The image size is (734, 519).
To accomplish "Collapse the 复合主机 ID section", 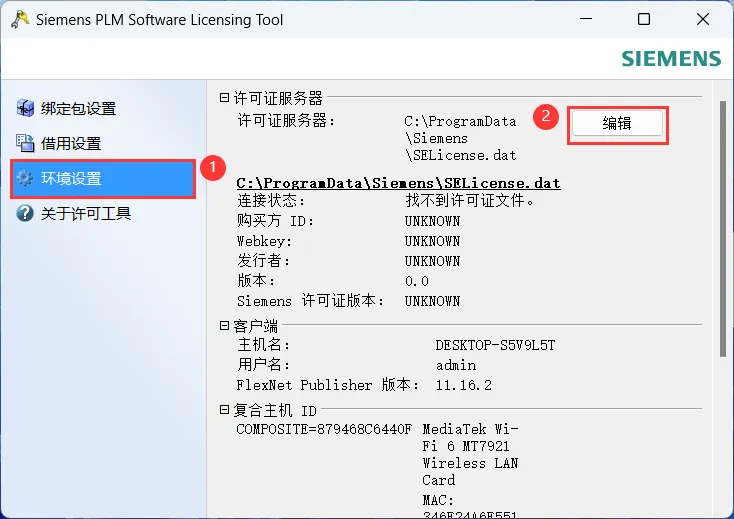I will (x=224, y=410).
